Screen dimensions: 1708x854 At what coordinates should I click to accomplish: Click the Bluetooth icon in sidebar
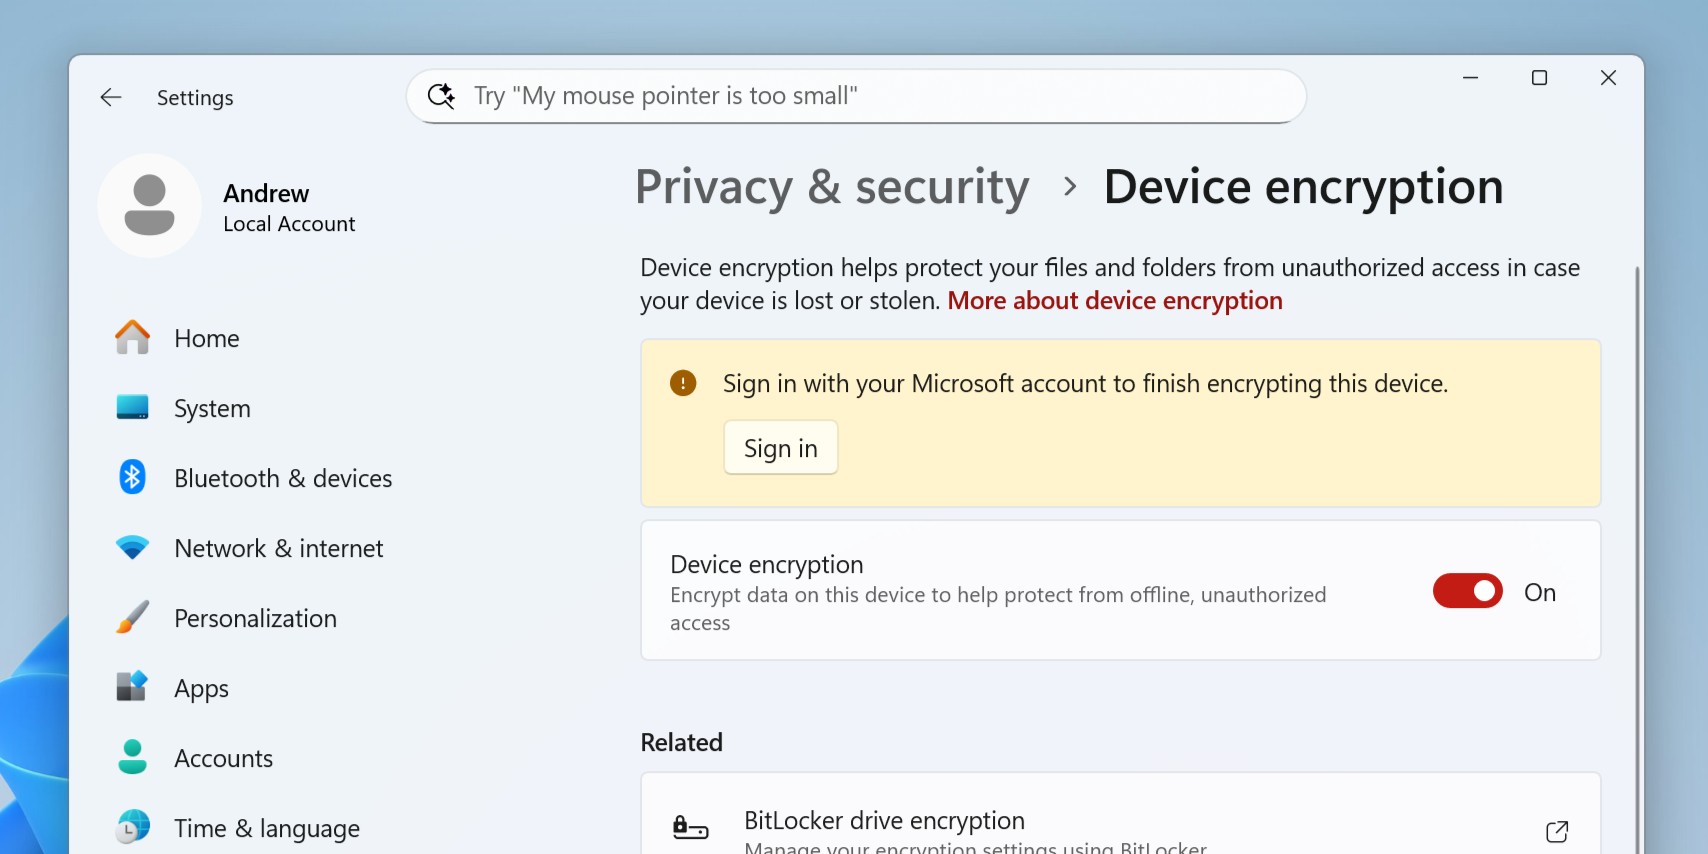point(132,478)
